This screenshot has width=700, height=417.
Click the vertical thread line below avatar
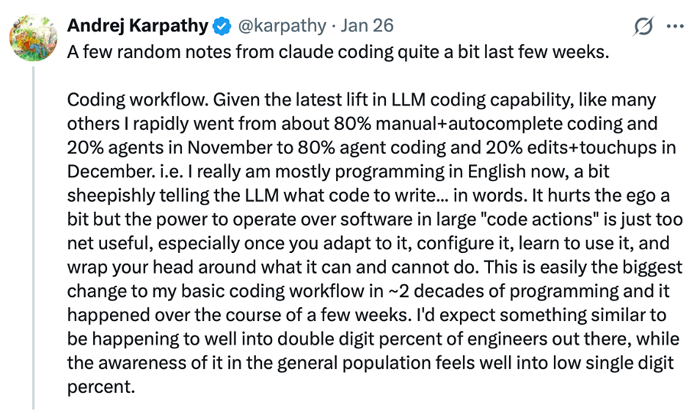[x=33, y=240]
